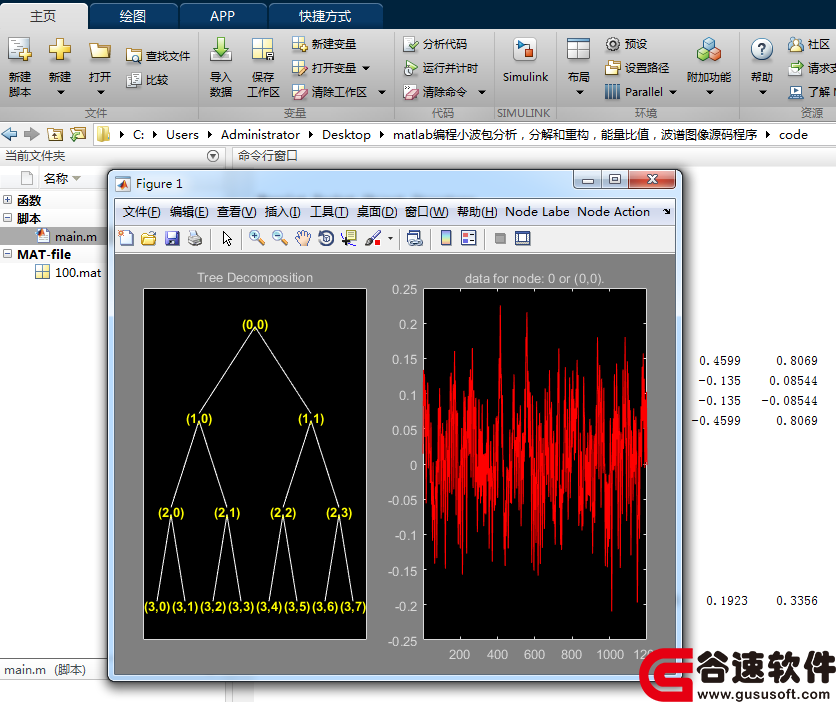
Task: Expand Open Variable dropdown arrow
Action: coord(366,68)
